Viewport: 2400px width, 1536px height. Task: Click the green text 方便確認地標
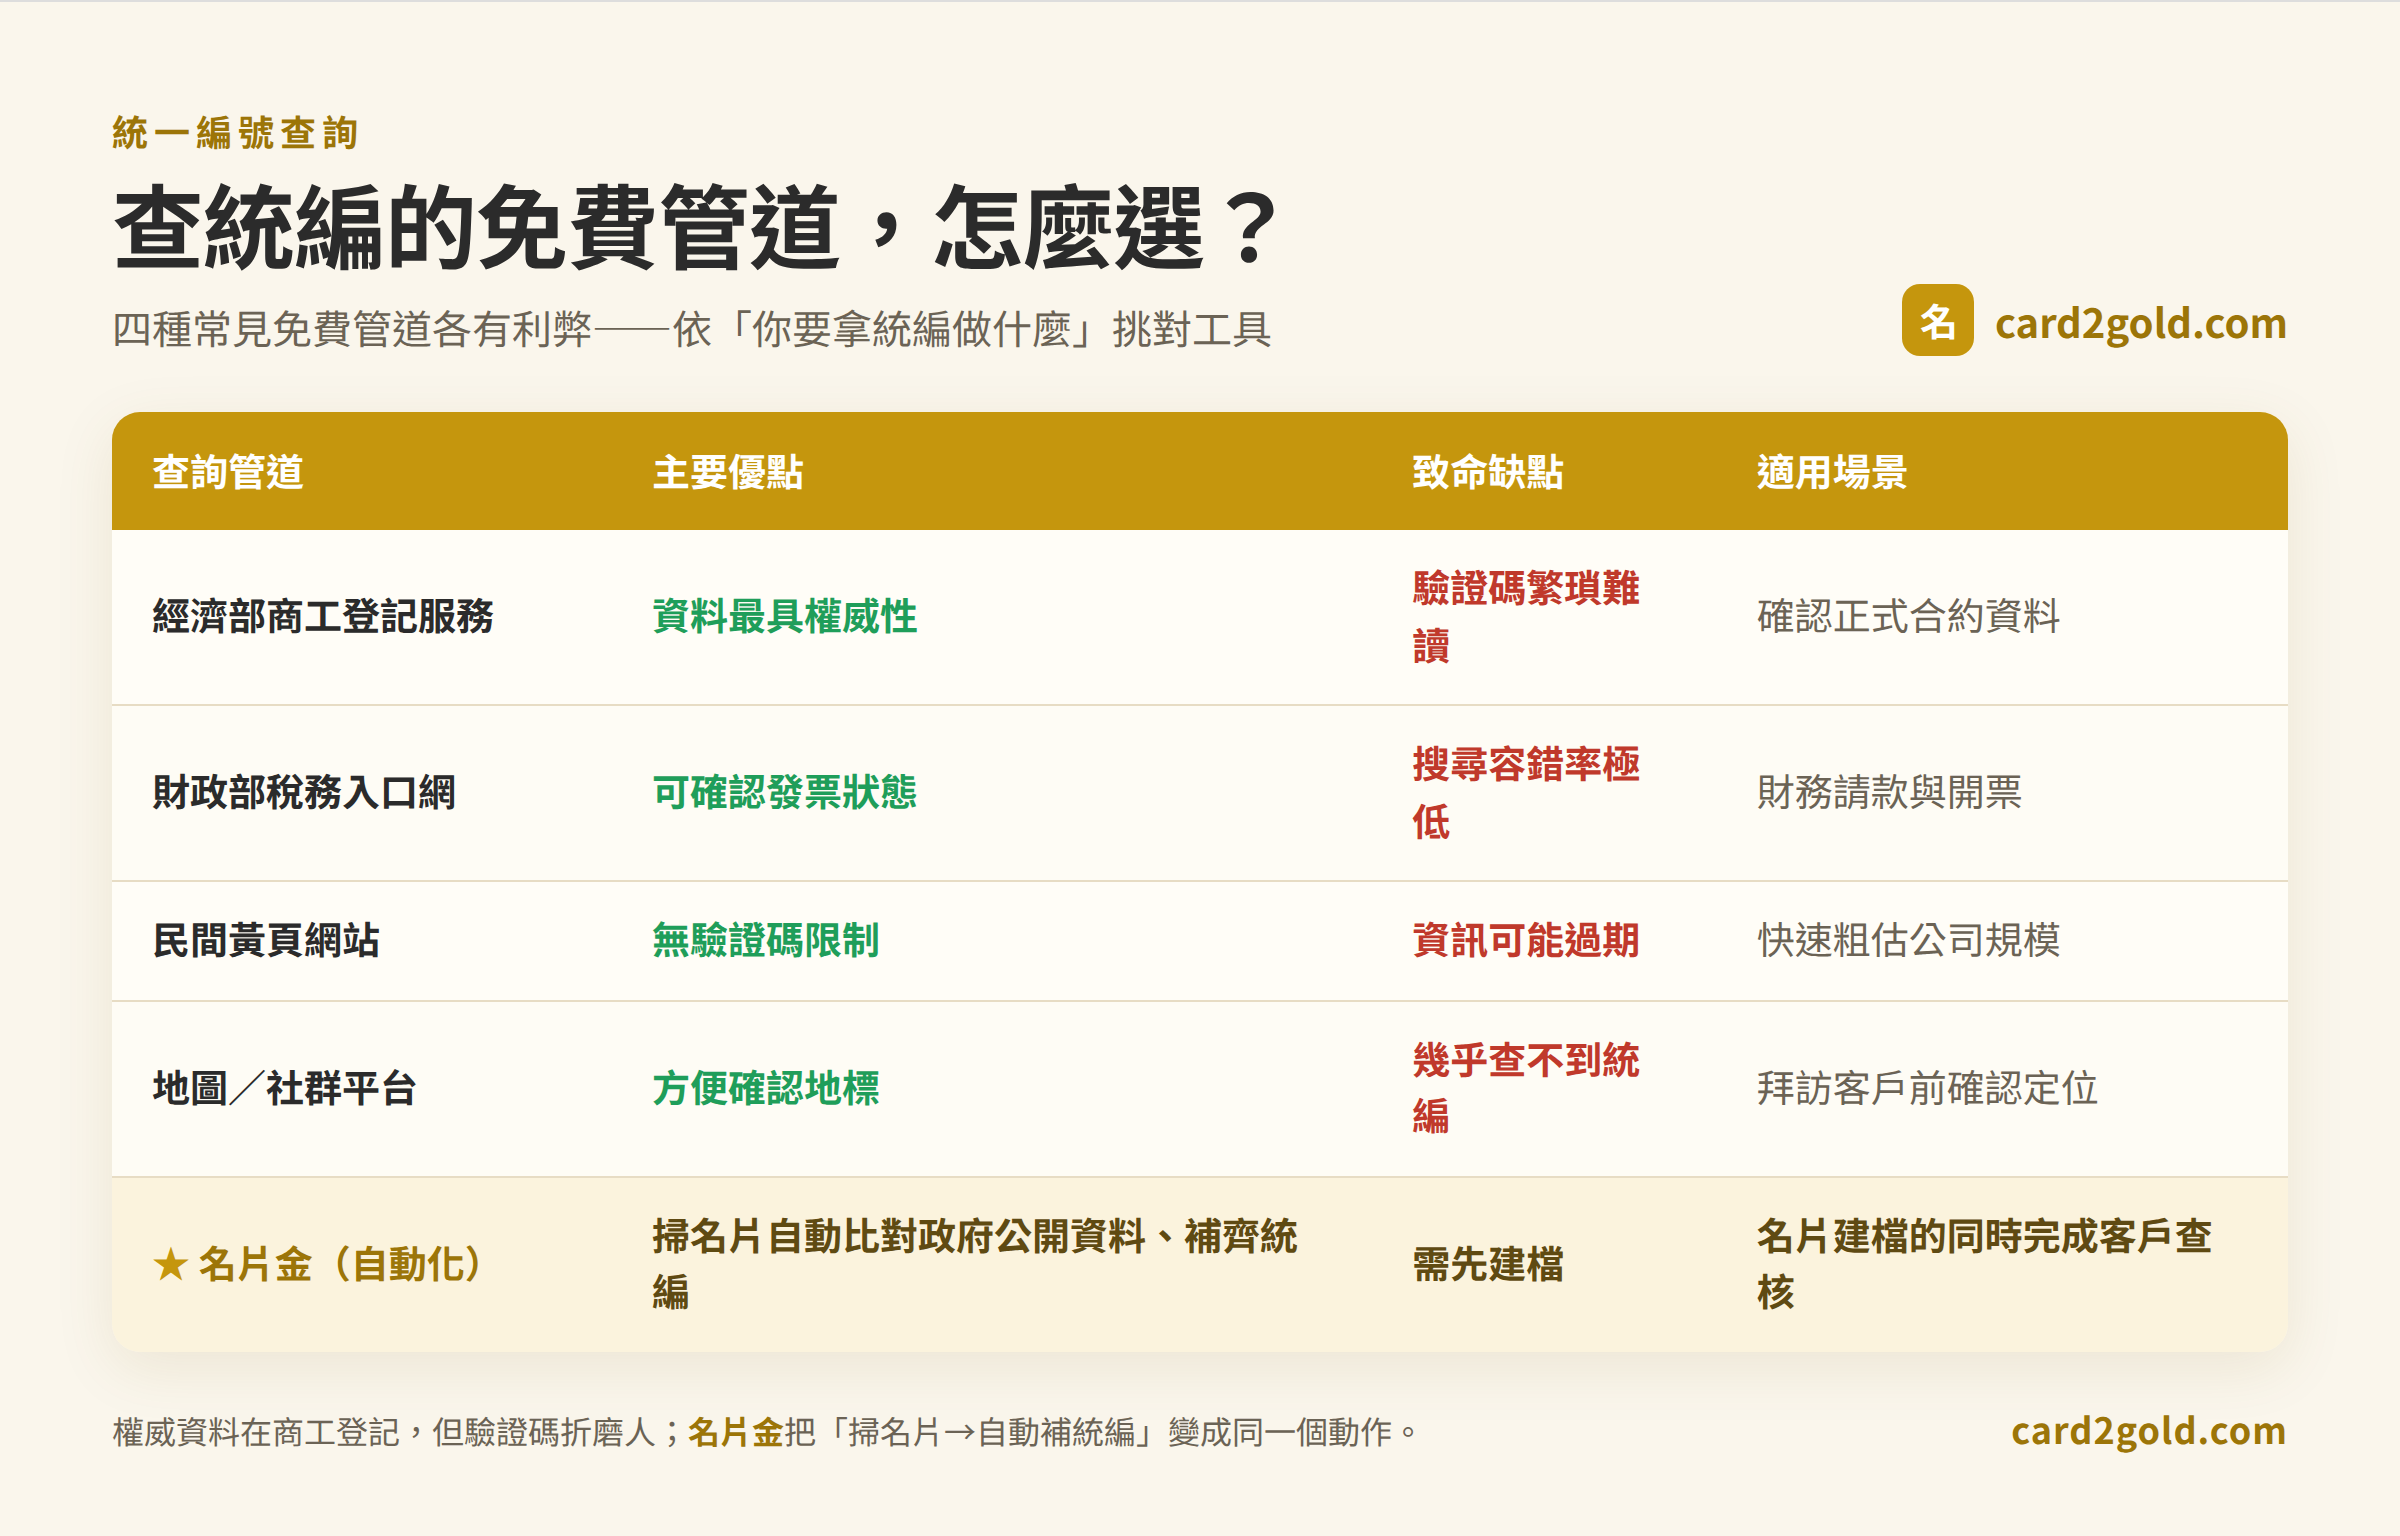click(x=766, y=1088)
